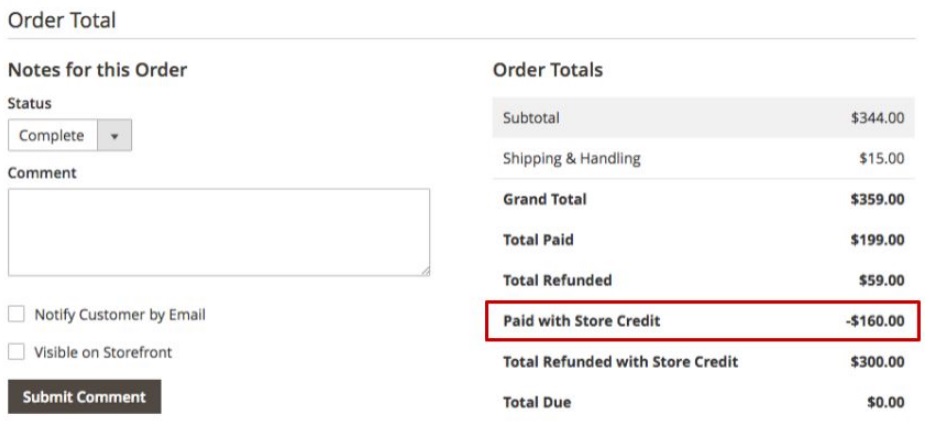The height and width of the screenshot is (433, 931).
Task: Click the Order Totals heading
Action: [x=547, y=70]
